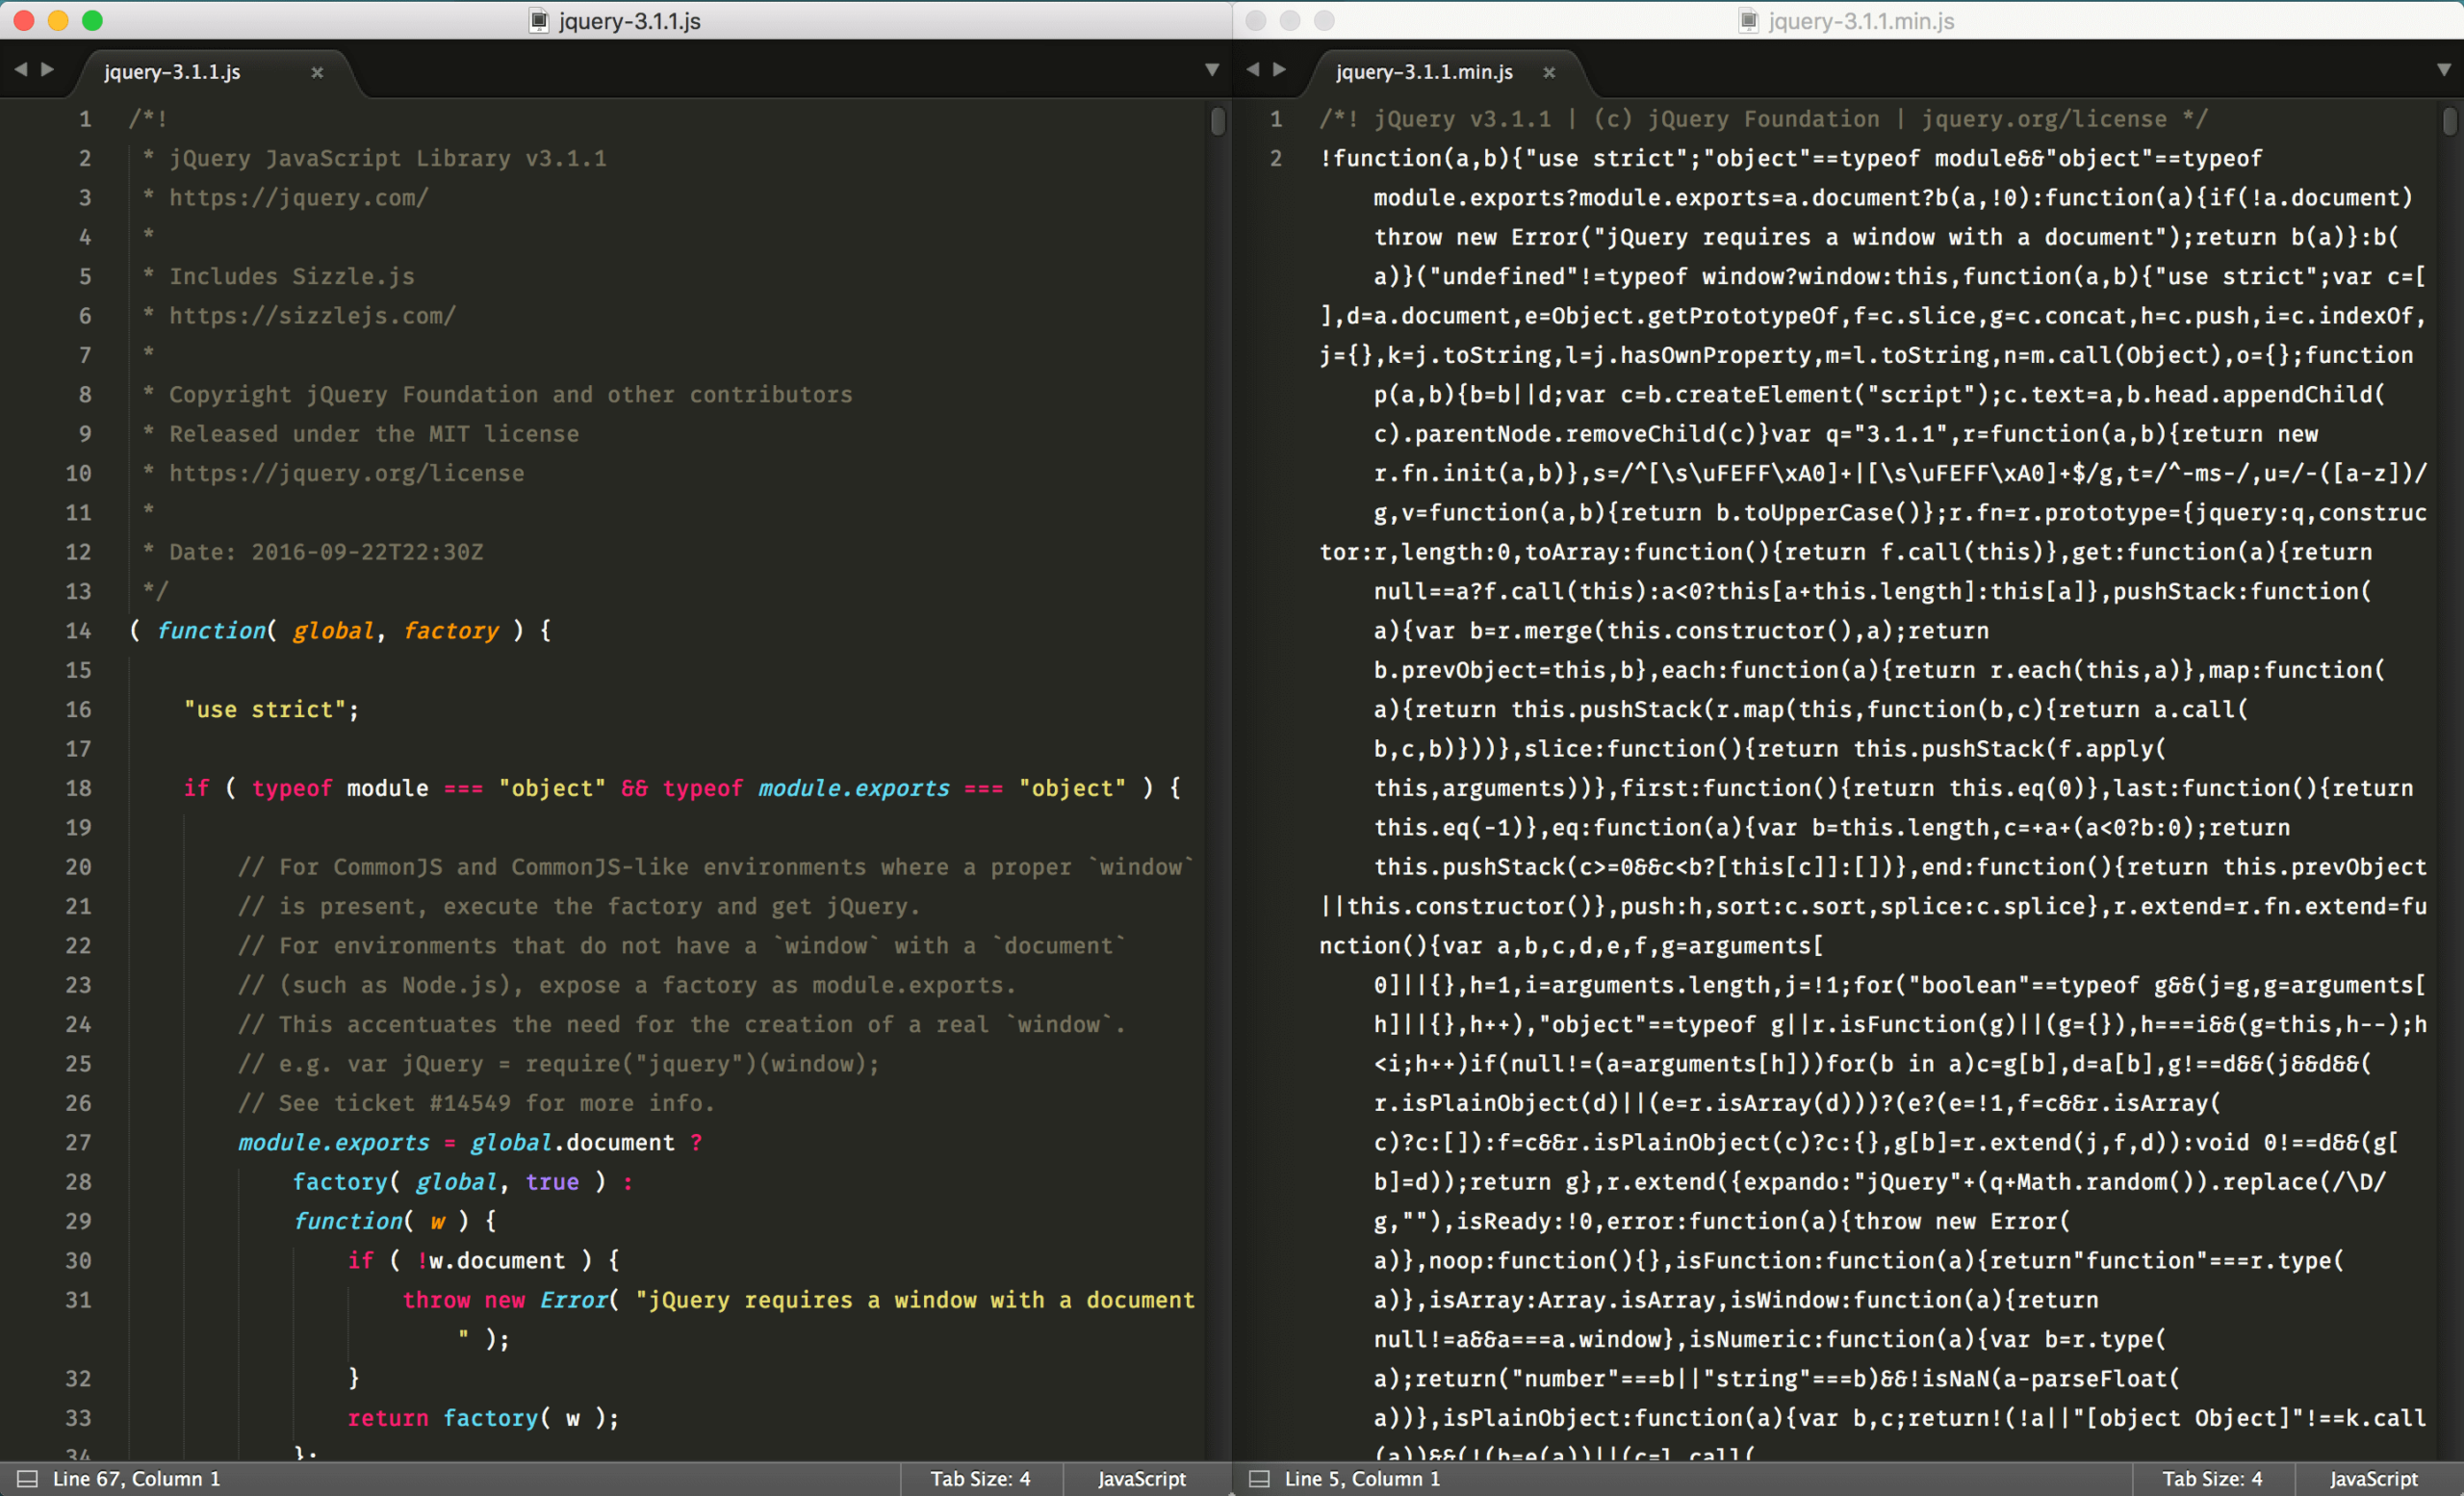Open the left pane's tab list dropdown
The width and height of the screenshot is (2464, 1496).
pyautogui.click(x=1211, y=69)
